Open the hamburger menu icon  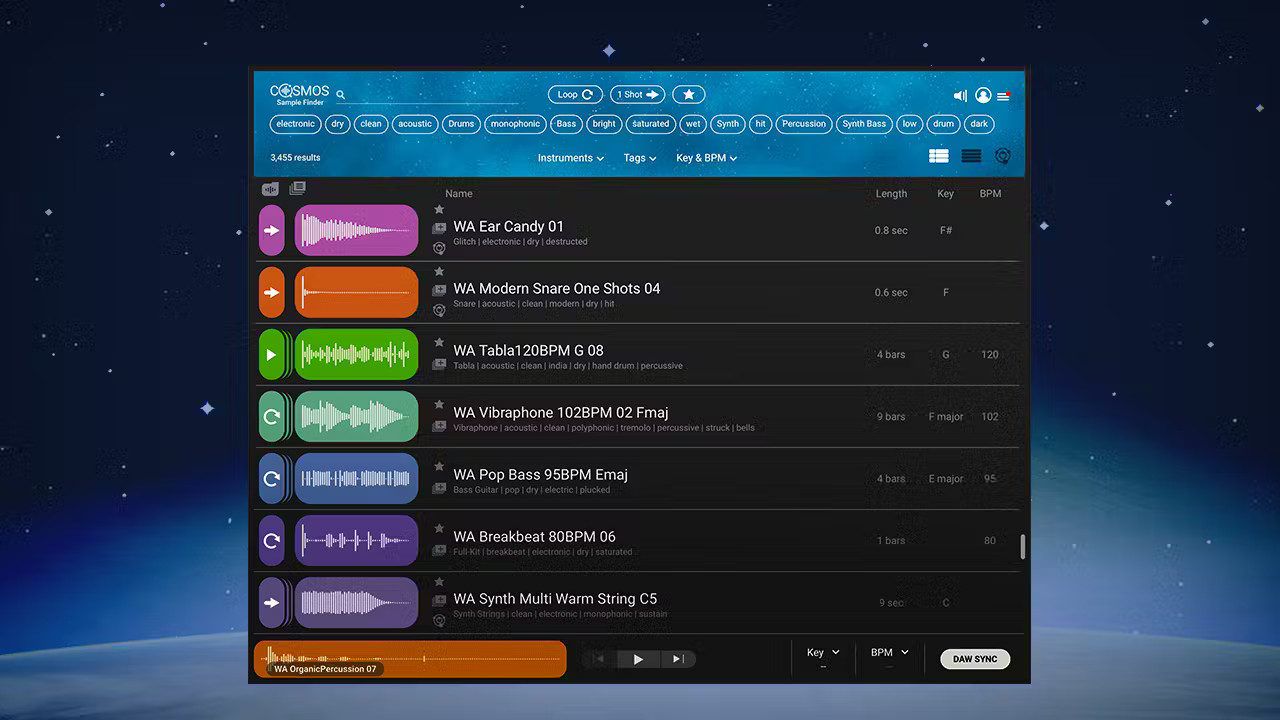click(x=1003, y=96)
